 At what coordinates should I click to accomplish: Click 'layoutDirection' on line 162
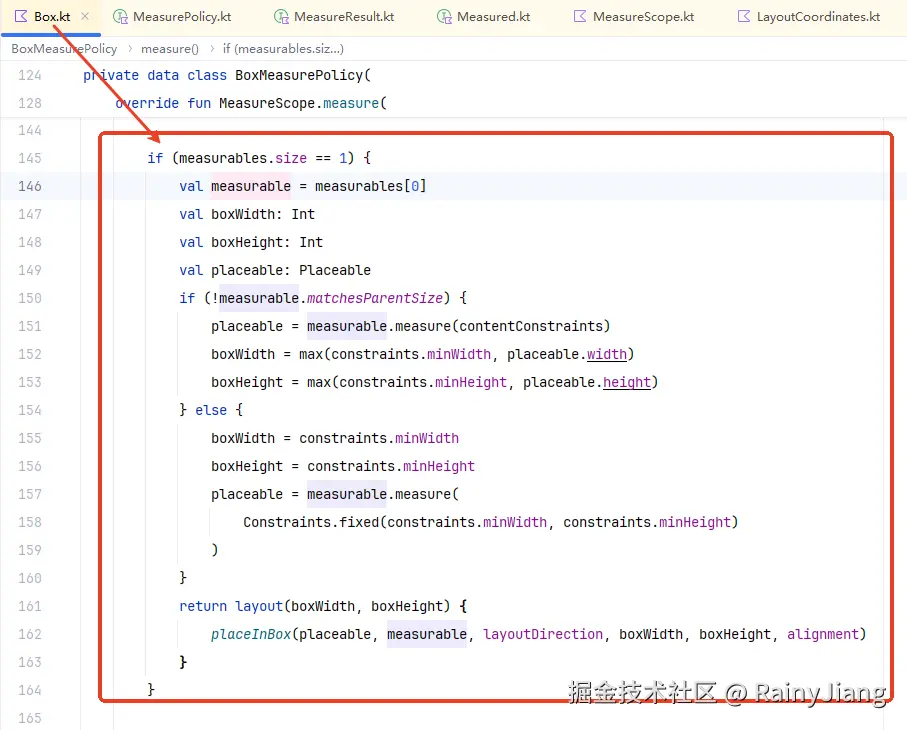click(543, 634)
